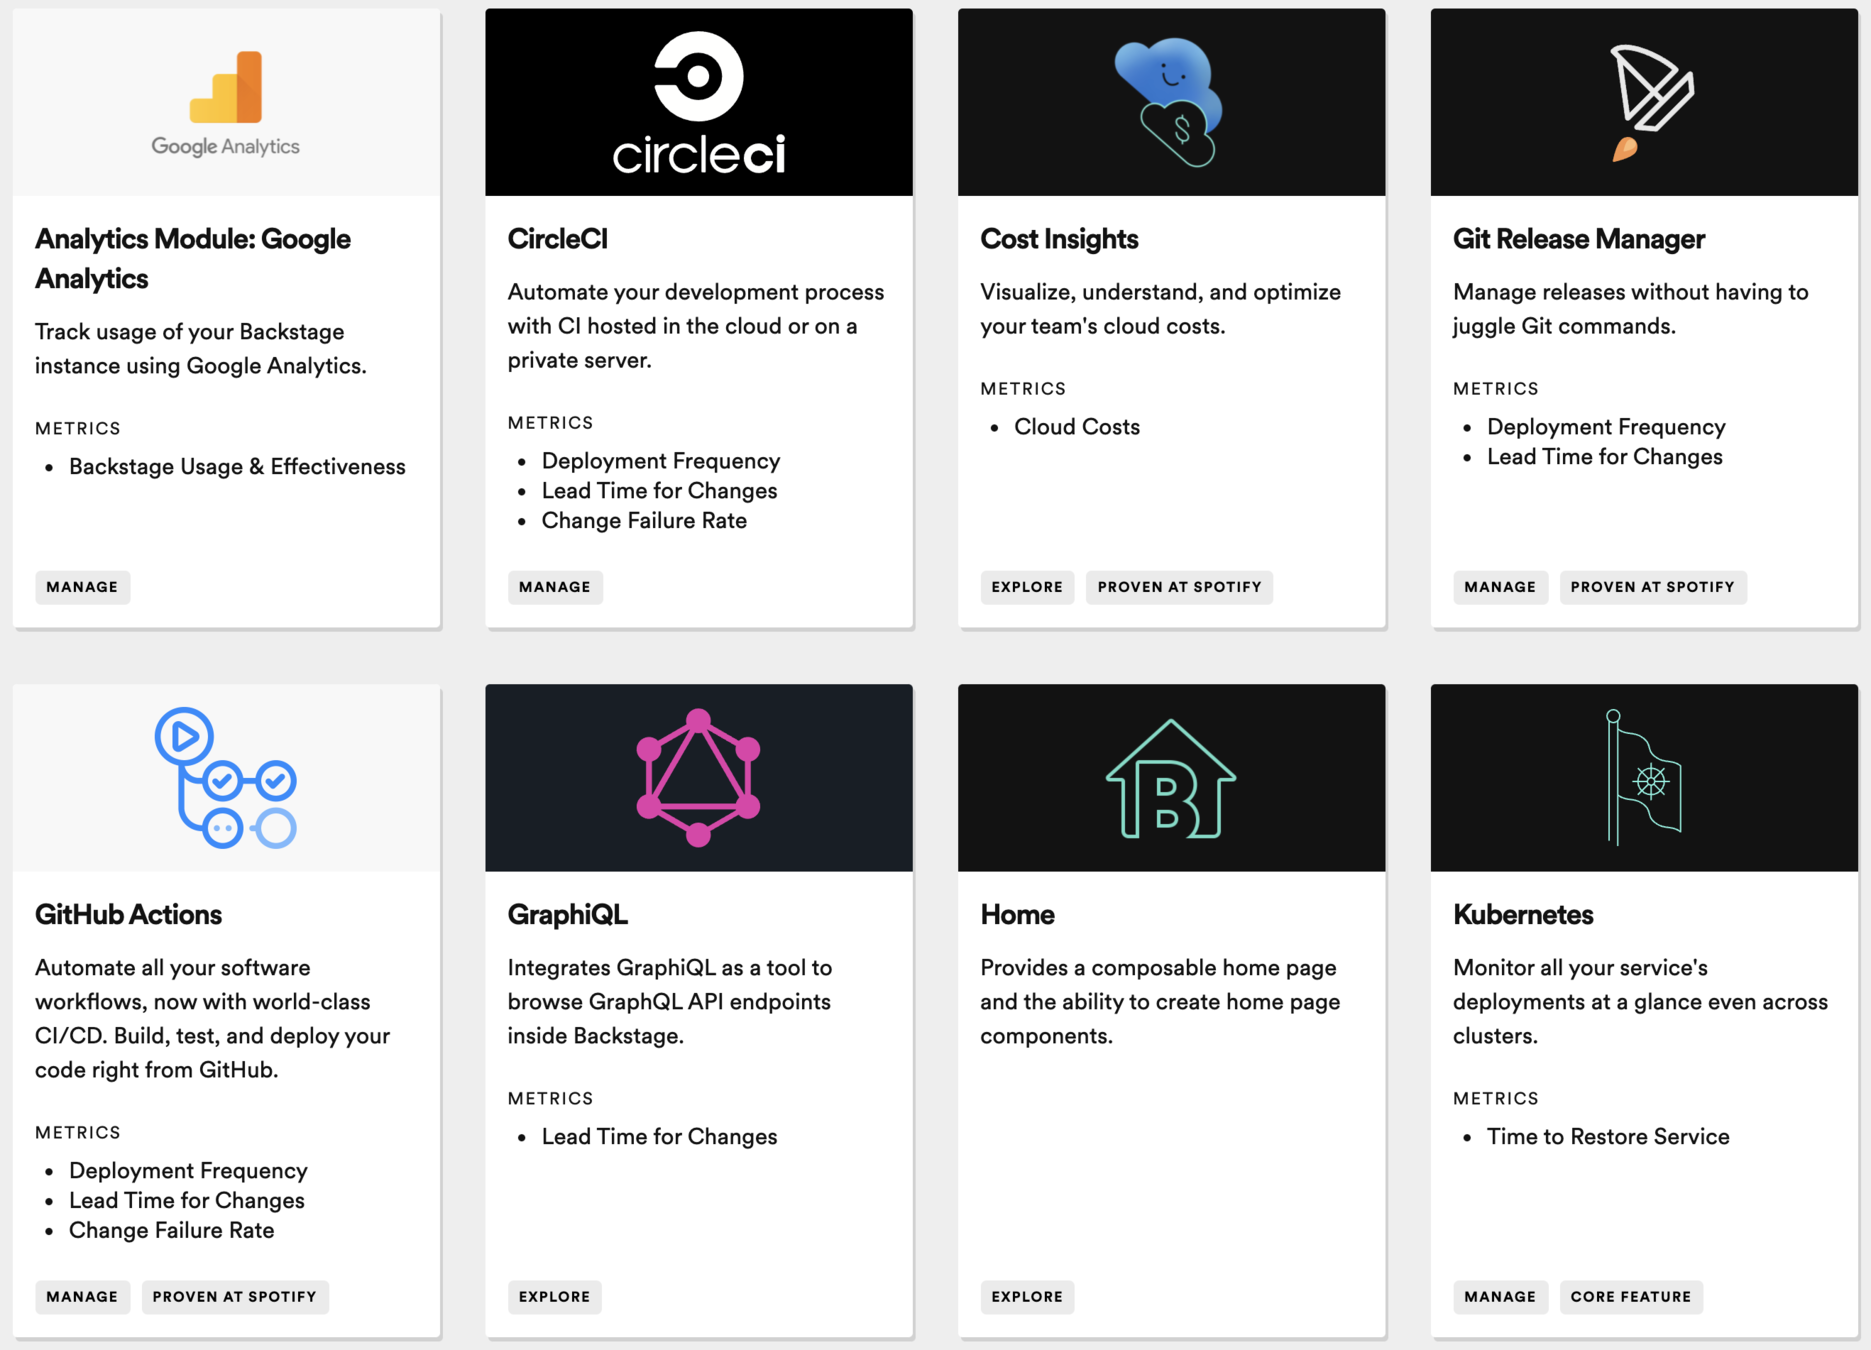Open the GitHub Actions plugin title
The width and height of the screenshot is (1871, 1350).
[x=128, y=915]
